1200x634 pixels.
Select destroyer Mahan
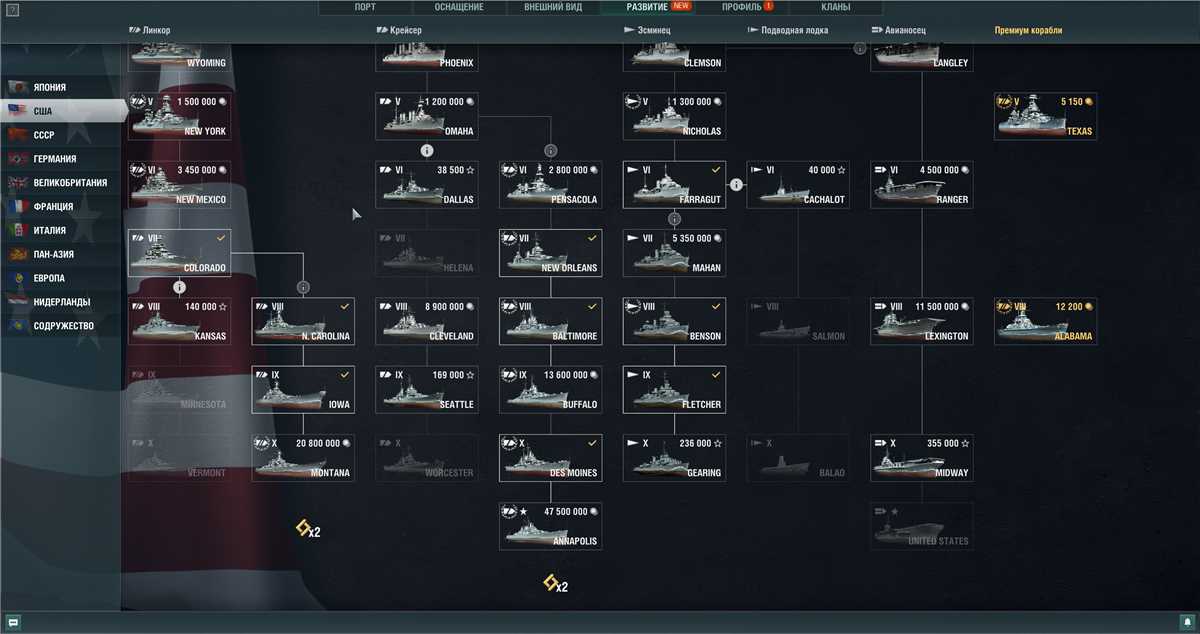pos(675,253)
